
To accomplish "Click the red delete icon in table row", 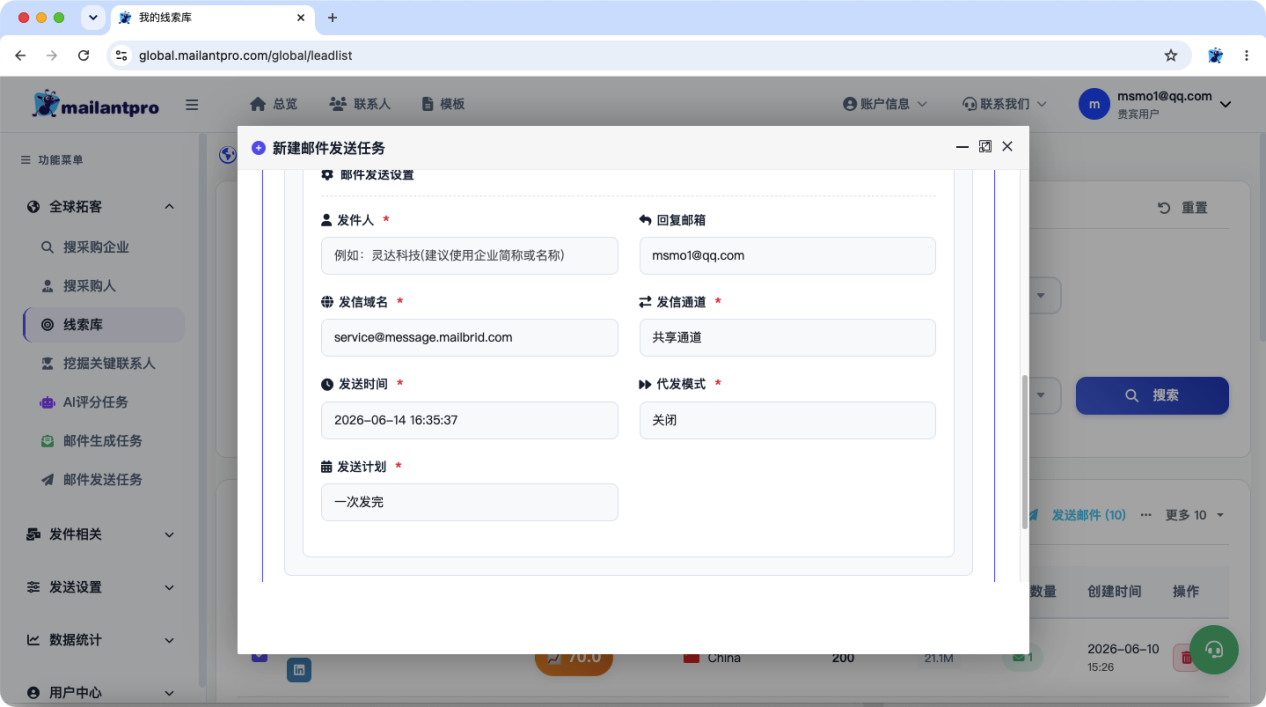I will 1186,658.
